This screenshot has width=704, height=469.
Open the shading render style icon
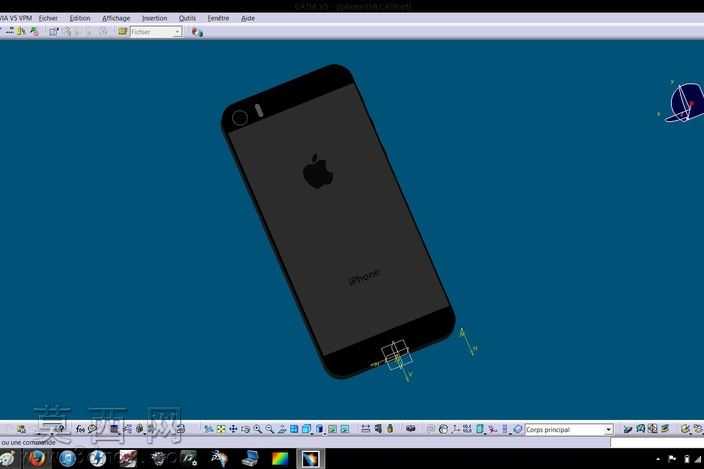(319, 429)
